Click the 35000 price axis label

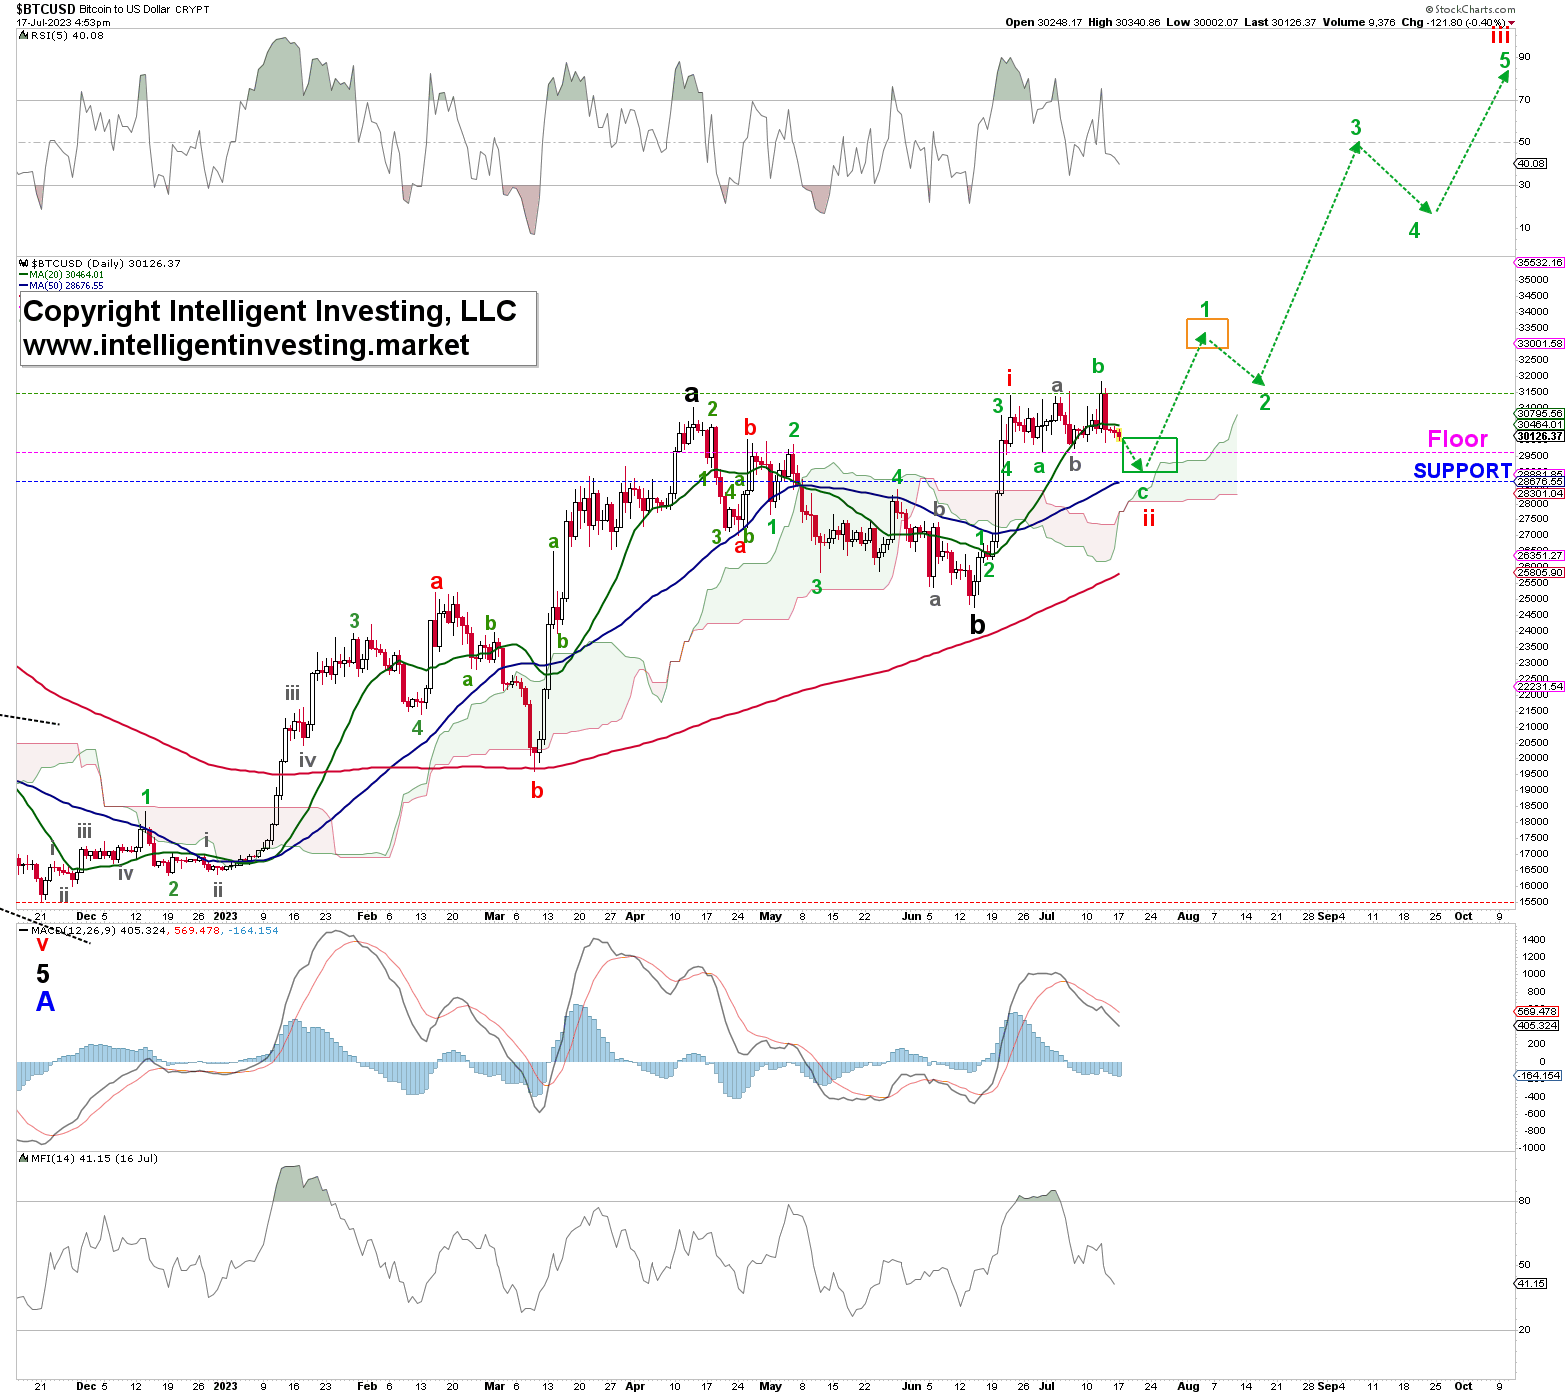[x=1533, y=280]
